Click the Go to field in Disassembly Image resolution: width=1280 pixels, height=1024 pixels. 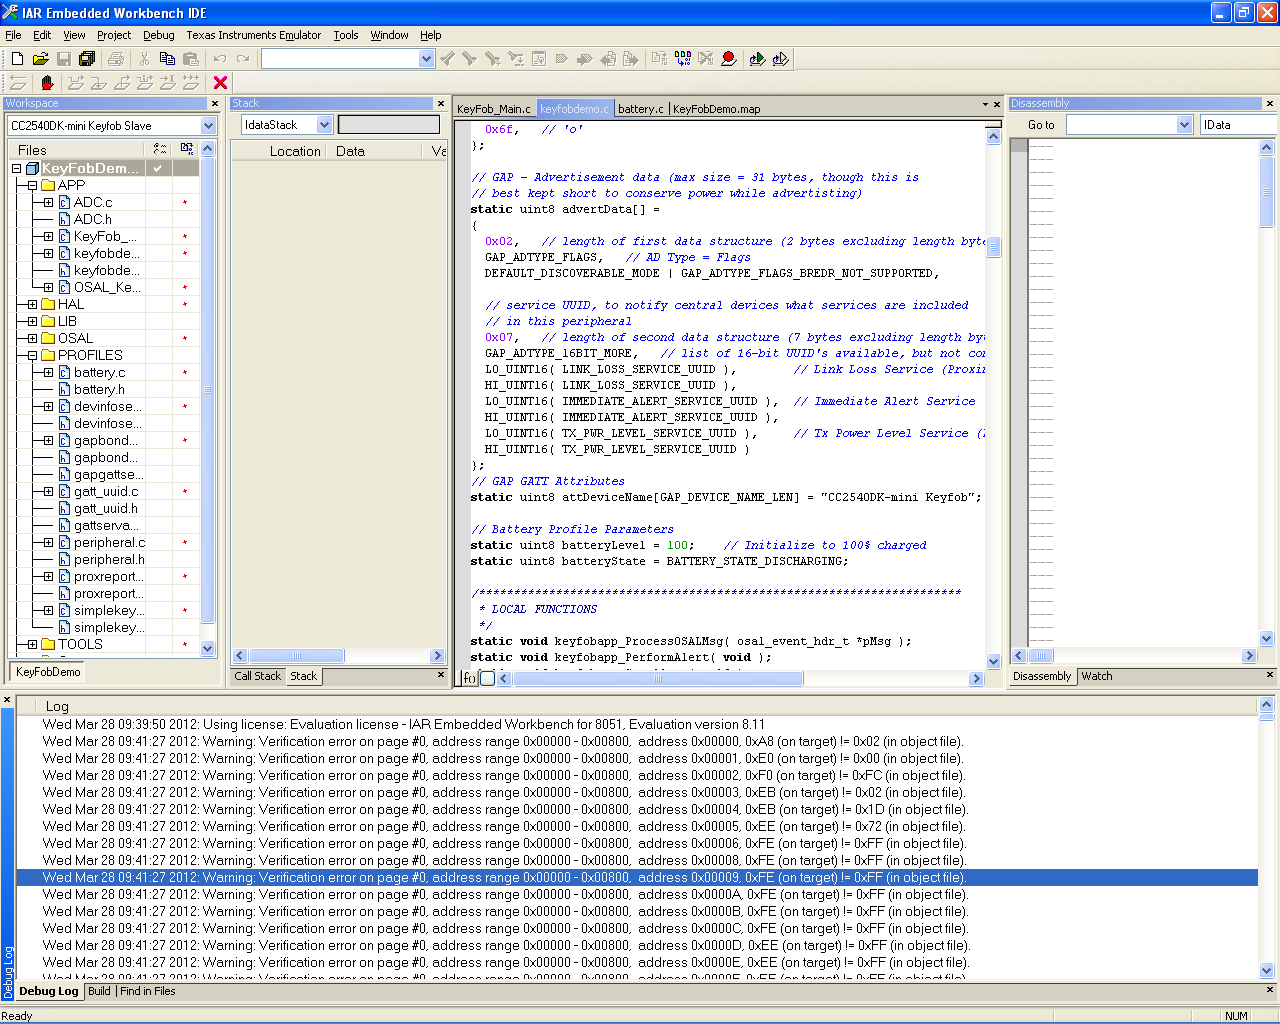(1120, 125)
